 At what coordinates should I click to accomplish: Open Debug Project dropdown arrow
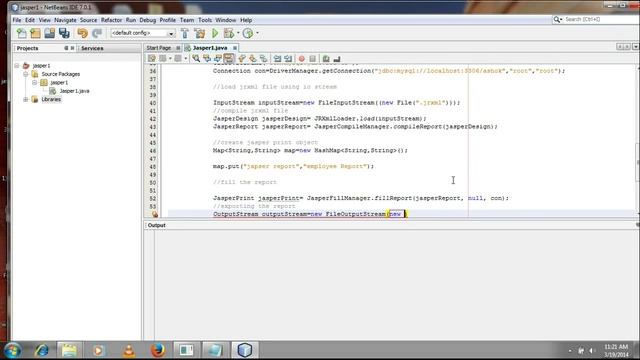click(x=238, y=33)
